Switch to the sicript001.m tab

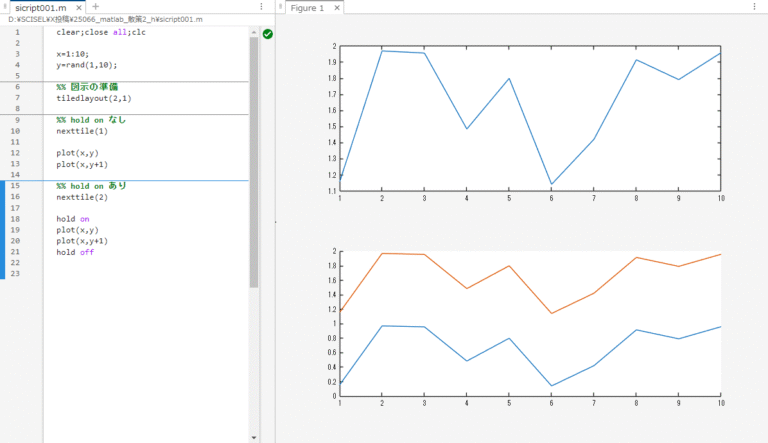(38, 7)
